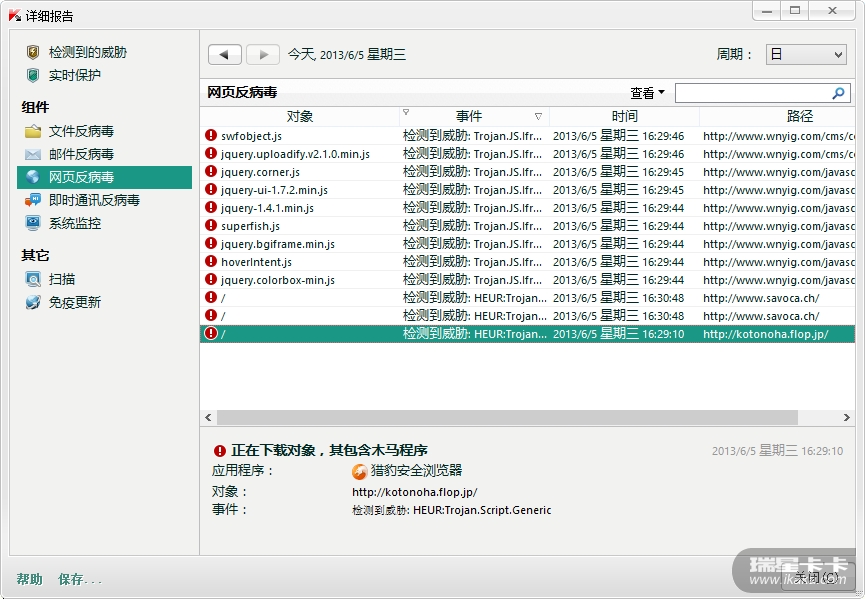
Task: Open the 扫描 report
Action: (61, 280)
